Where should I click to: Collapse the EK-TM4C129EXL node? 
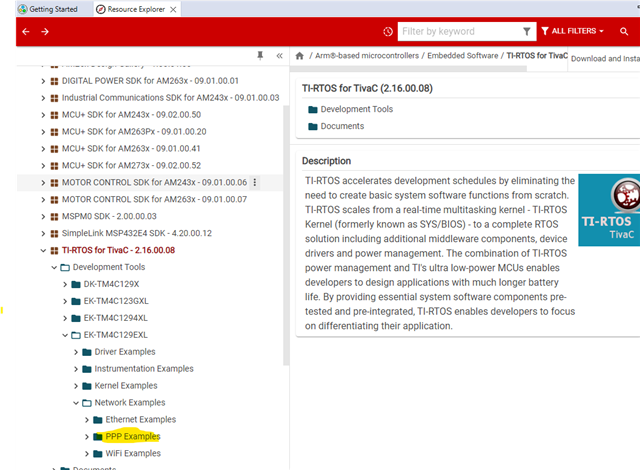click(x=65, y=335)
